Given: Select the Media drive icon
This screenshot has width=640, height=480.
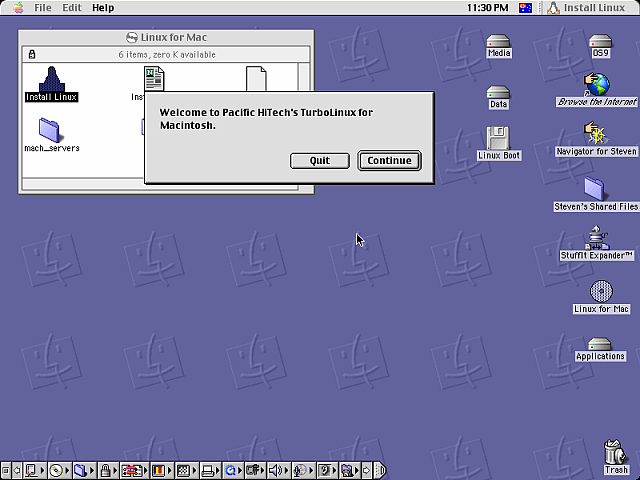Looking at the screenshot, I should [x=499, y=46].
